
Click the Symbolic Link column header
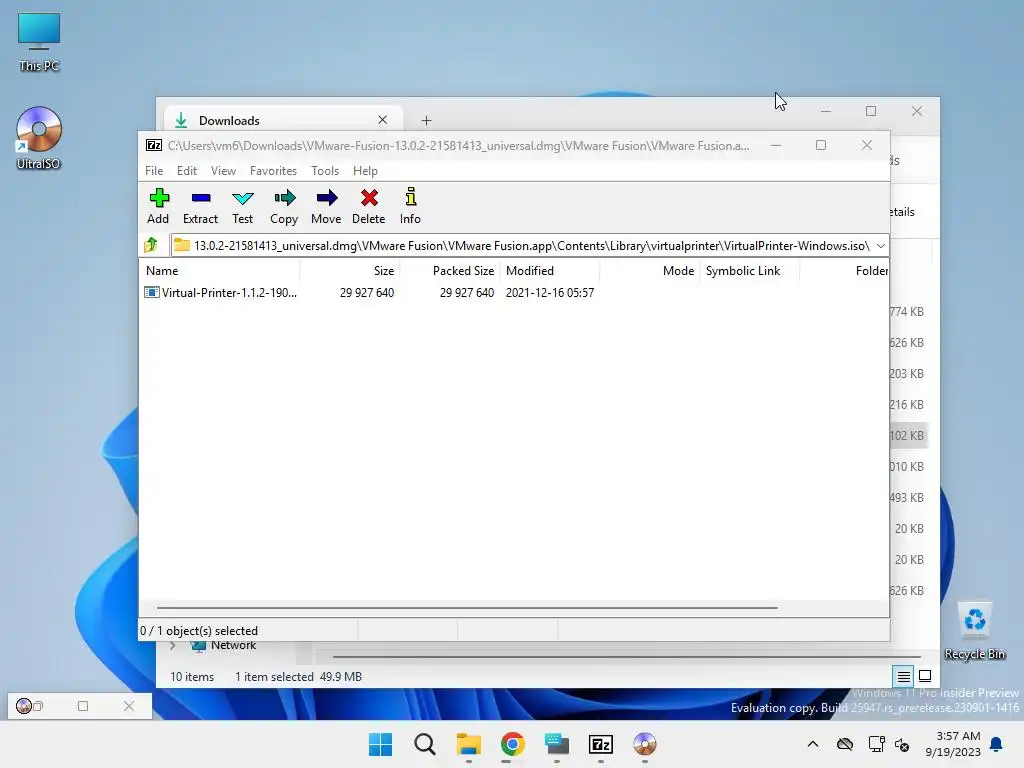(x=749, y=270)
